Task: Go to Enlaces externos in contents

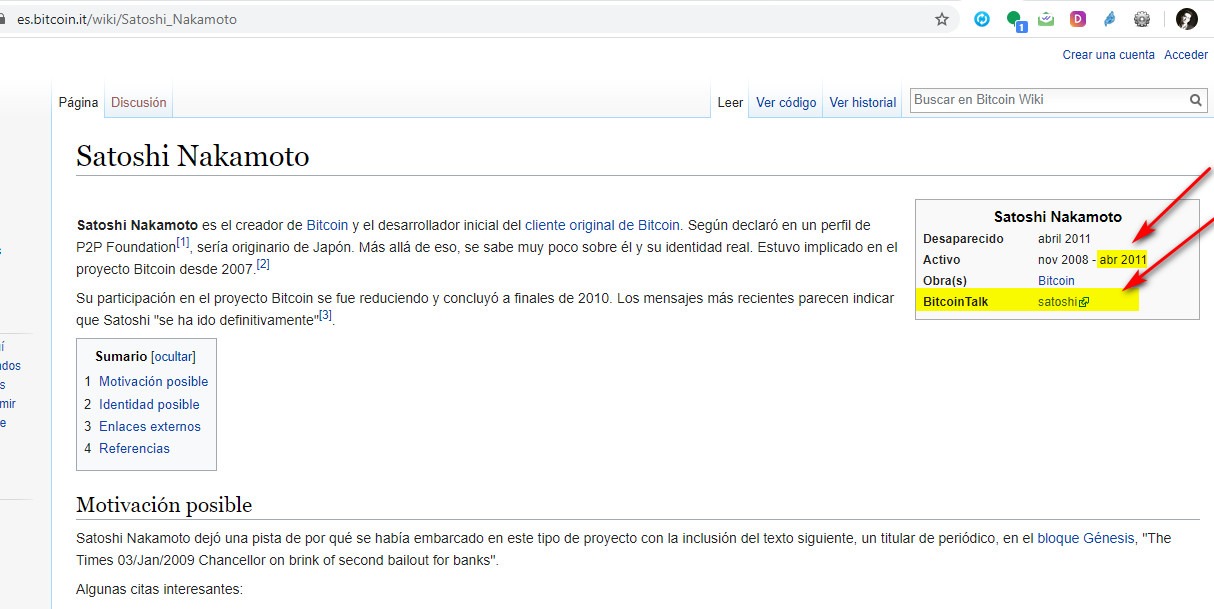Action: tap(150, 426)
